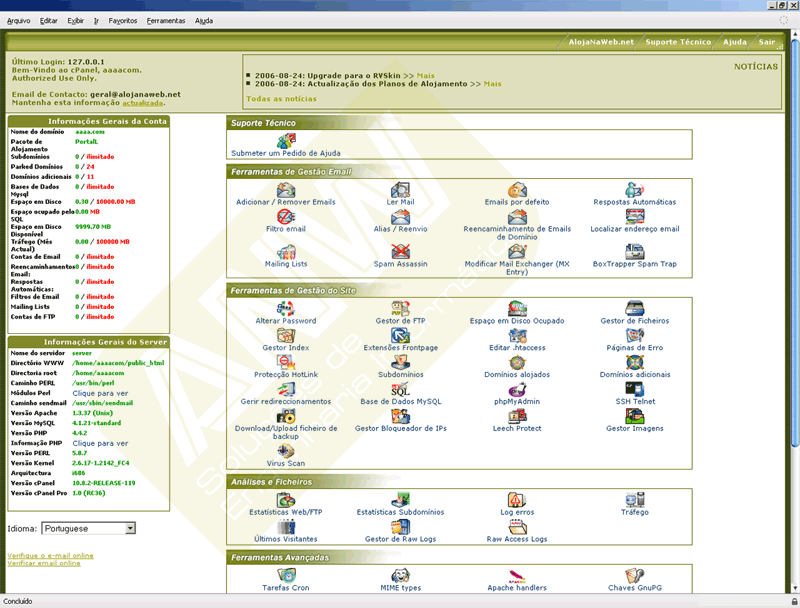
Task: Launch the Gestor de Ficheiros icon
Action: [x=635, y=309]
